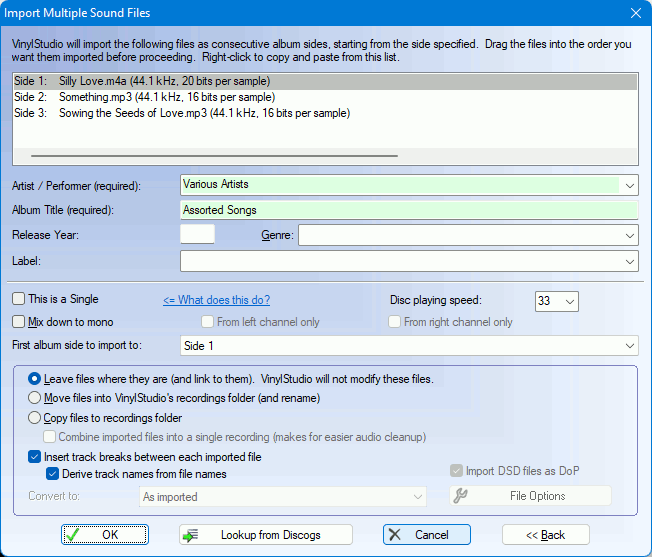Enable the 'Mix down to mono' checkbox
Viewport: 652px width, 557px height.
[19, 322]
